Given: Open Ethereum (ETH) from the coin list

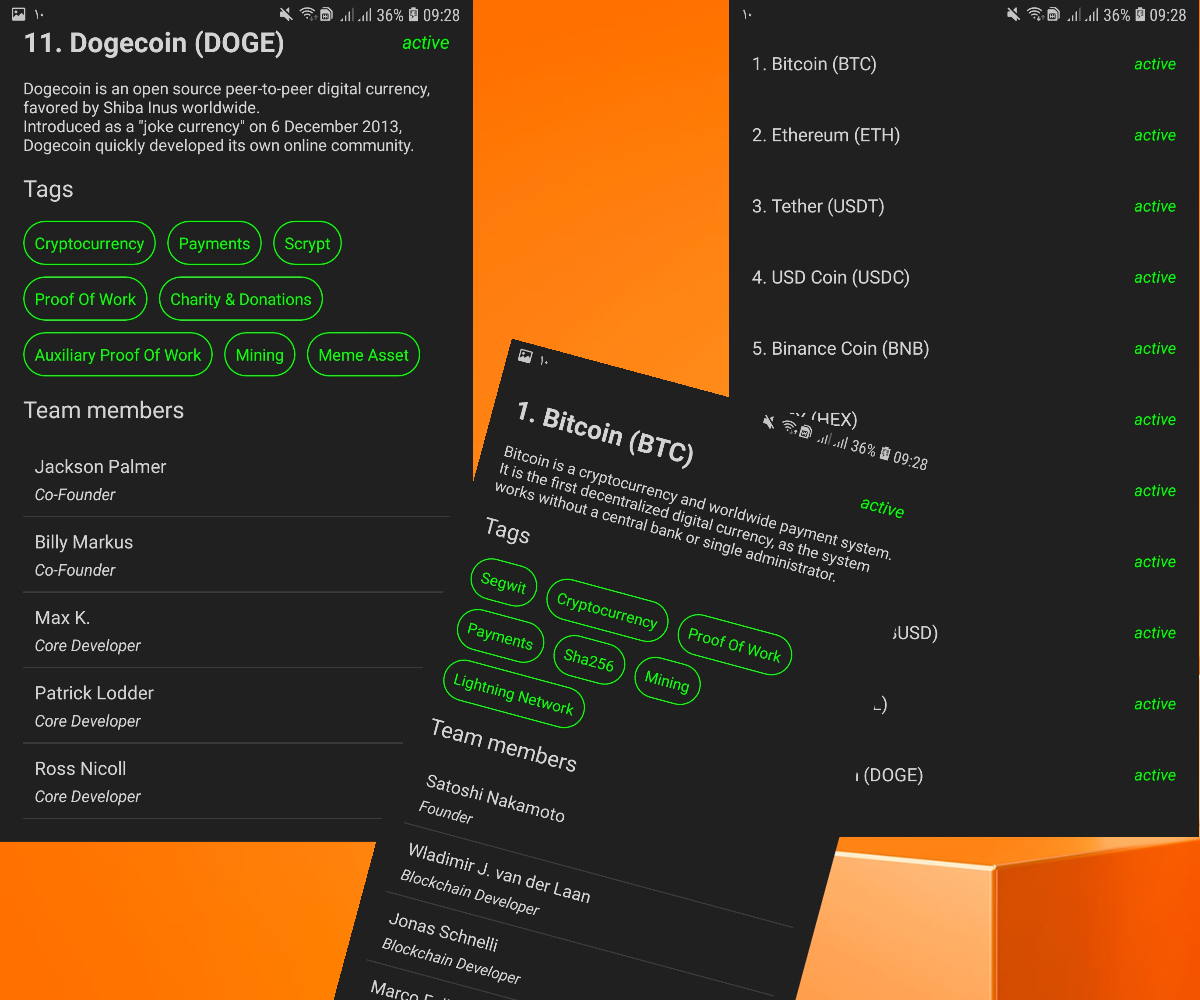Looking at the screenshot, I should tap(826, 135).
